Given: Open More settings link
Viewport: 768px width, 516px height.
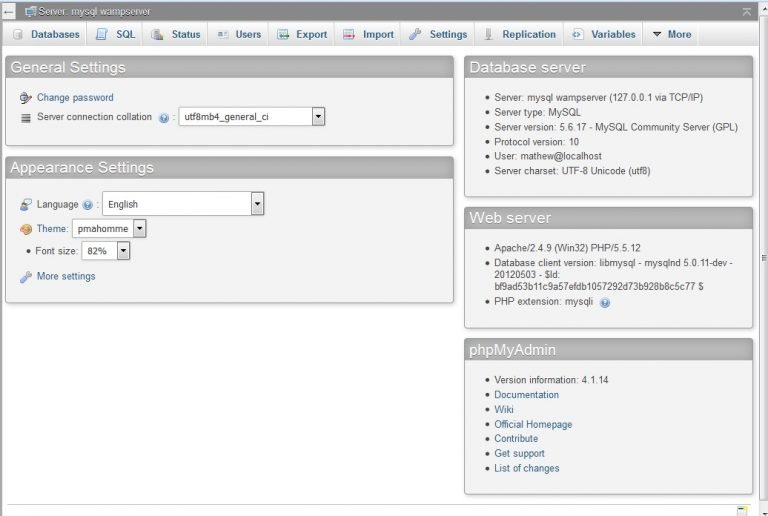Looking at the screenshot, I should [66, 276].
